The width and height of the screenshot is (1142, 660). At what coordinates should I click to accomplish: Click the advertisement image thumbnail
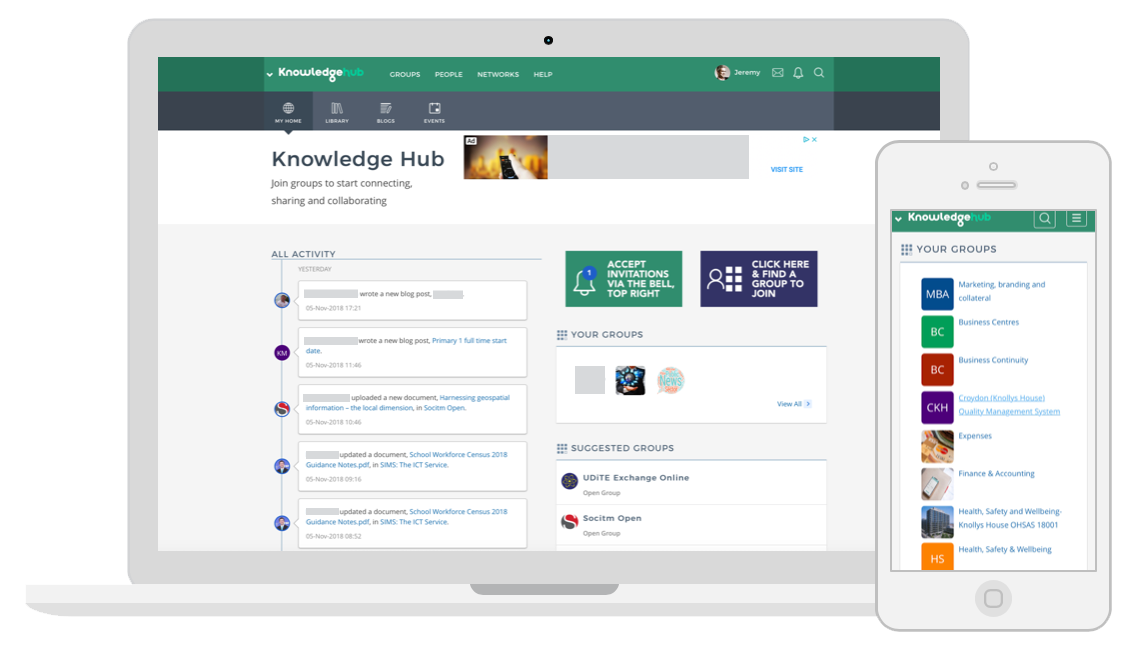pyautogui.click(x=505, y=157)
